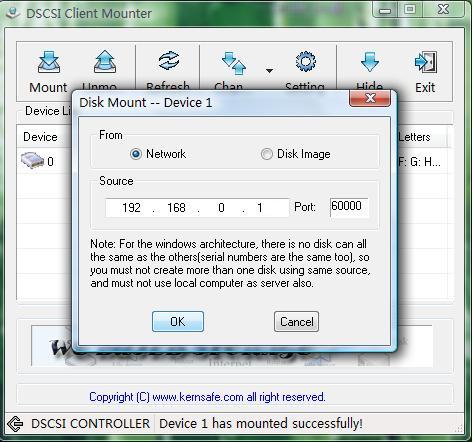Click the Mount toolbar icon

pos(49,62)
